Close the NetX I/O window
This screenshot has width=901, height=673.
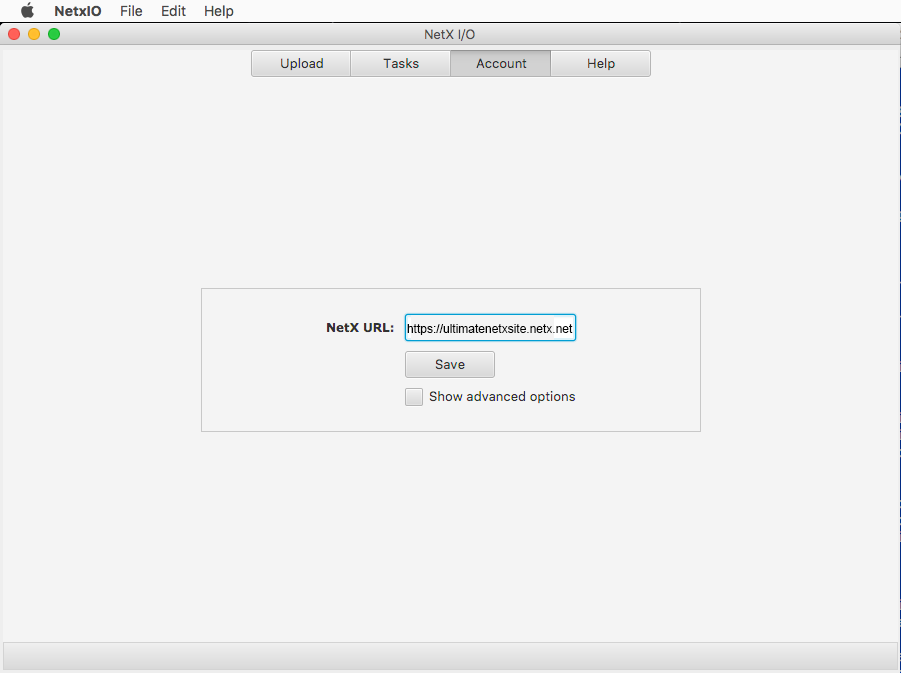(14, 34)
